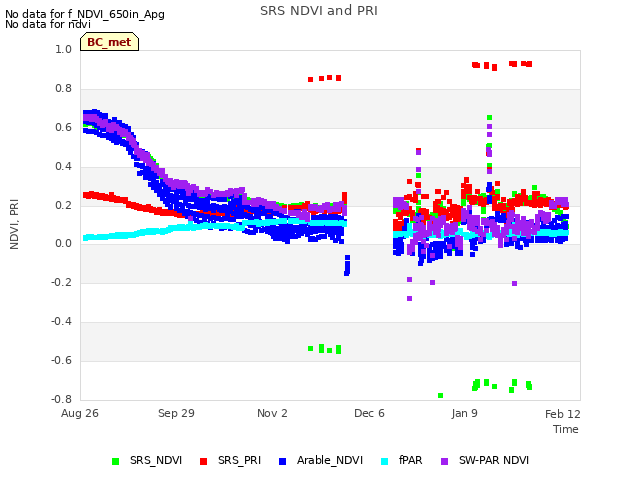Select the fPAR legend label
The height and width of the screenshot is (480, 640).
click(x=410, y=460)
